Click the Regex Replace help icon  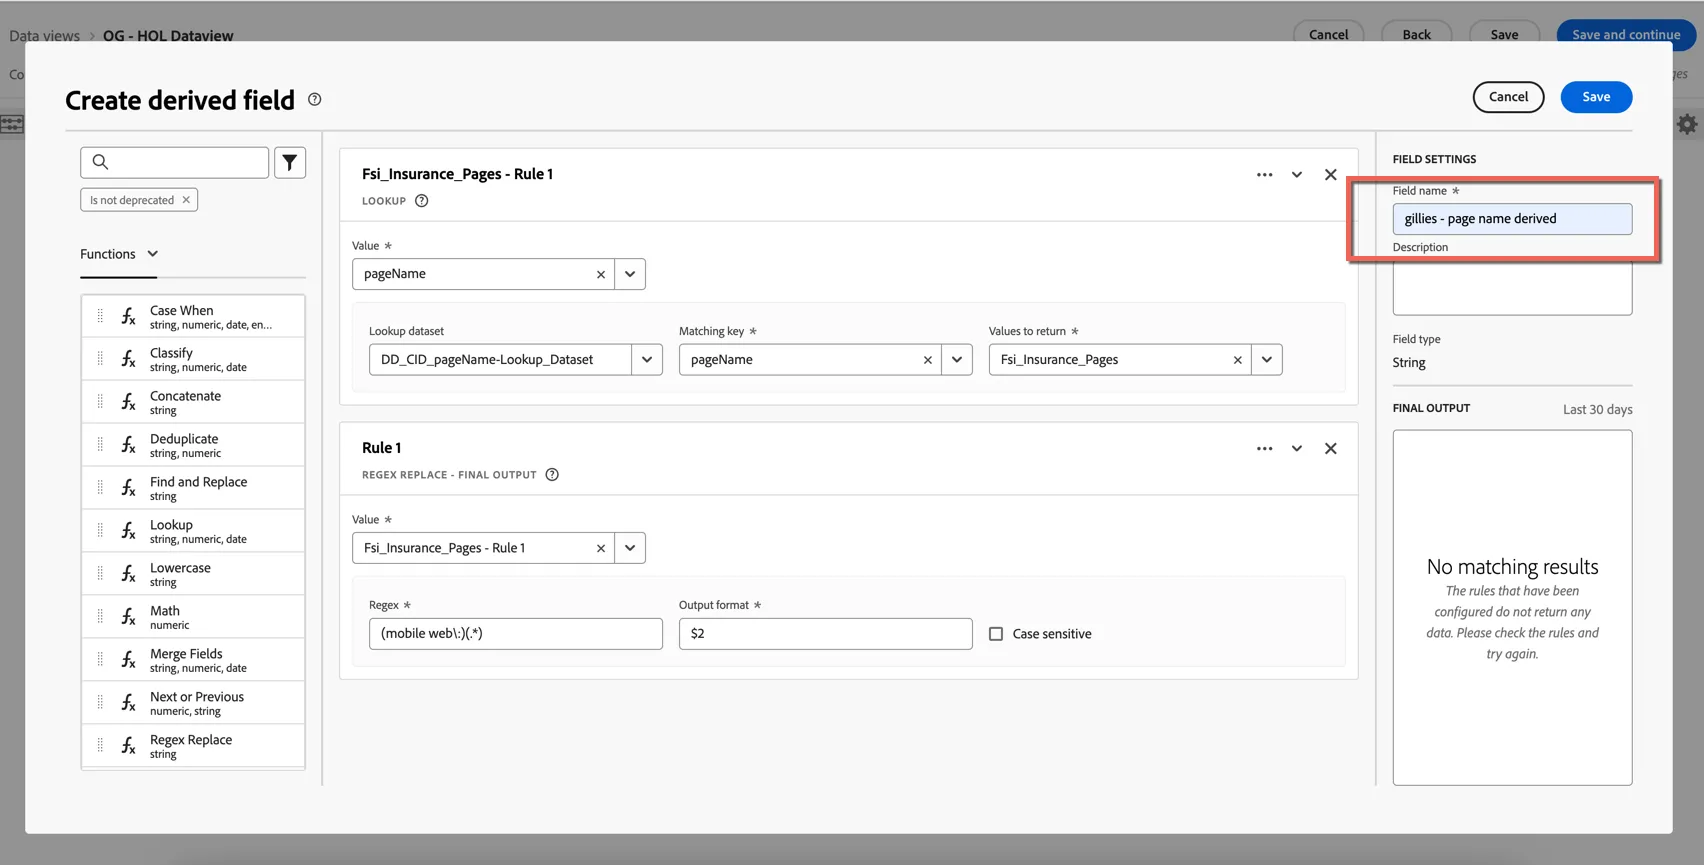click(552, 475)
